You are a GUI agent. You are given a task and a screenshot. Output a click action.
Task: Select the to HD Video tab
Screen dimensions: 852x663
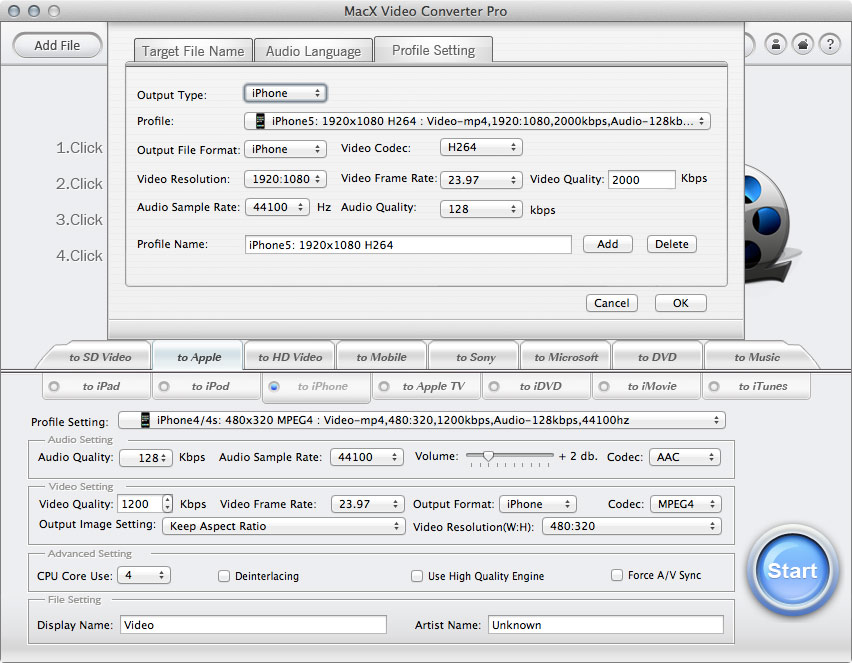pyautogui.click(x=290, y=357)
